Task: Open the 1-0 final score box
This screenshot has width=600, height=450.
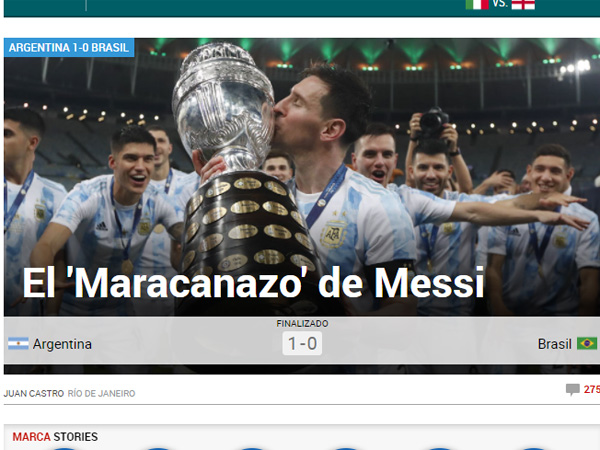Action: 302,343
